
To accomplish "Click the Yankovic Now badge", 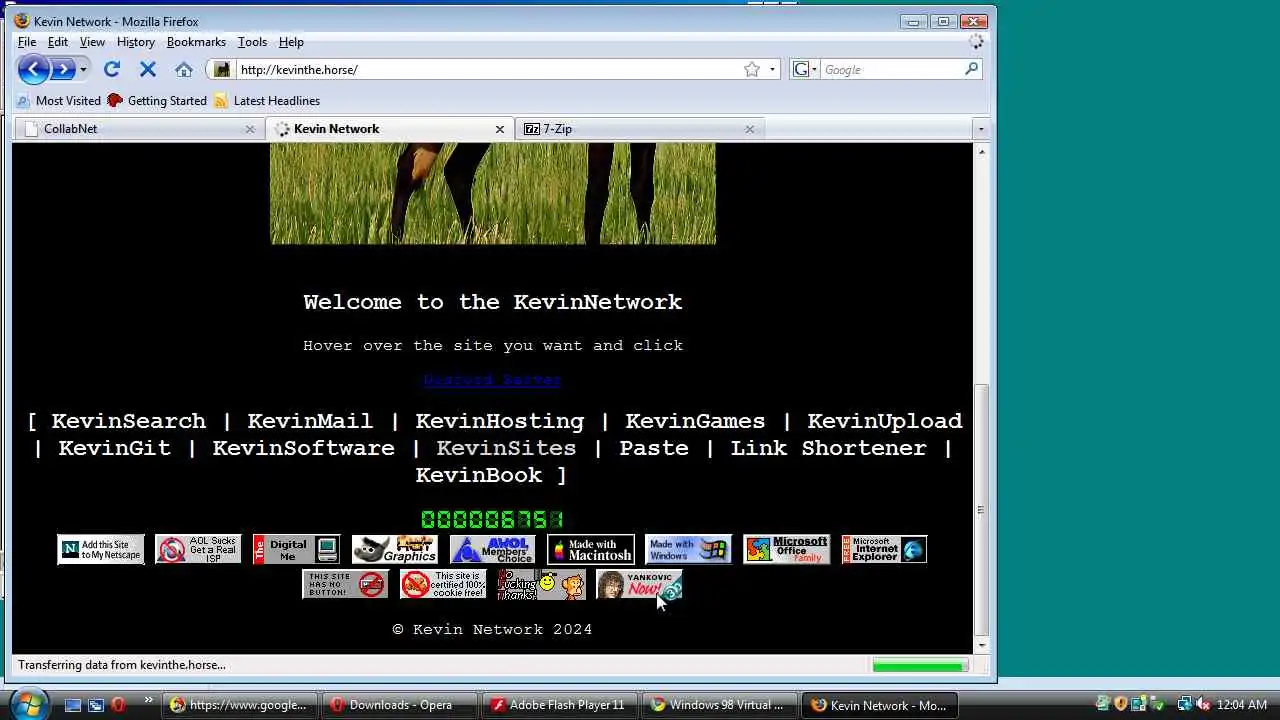I will (640, 585).
